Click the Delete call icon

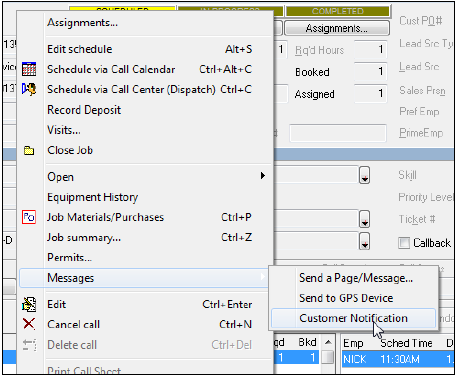pos(29,345)
